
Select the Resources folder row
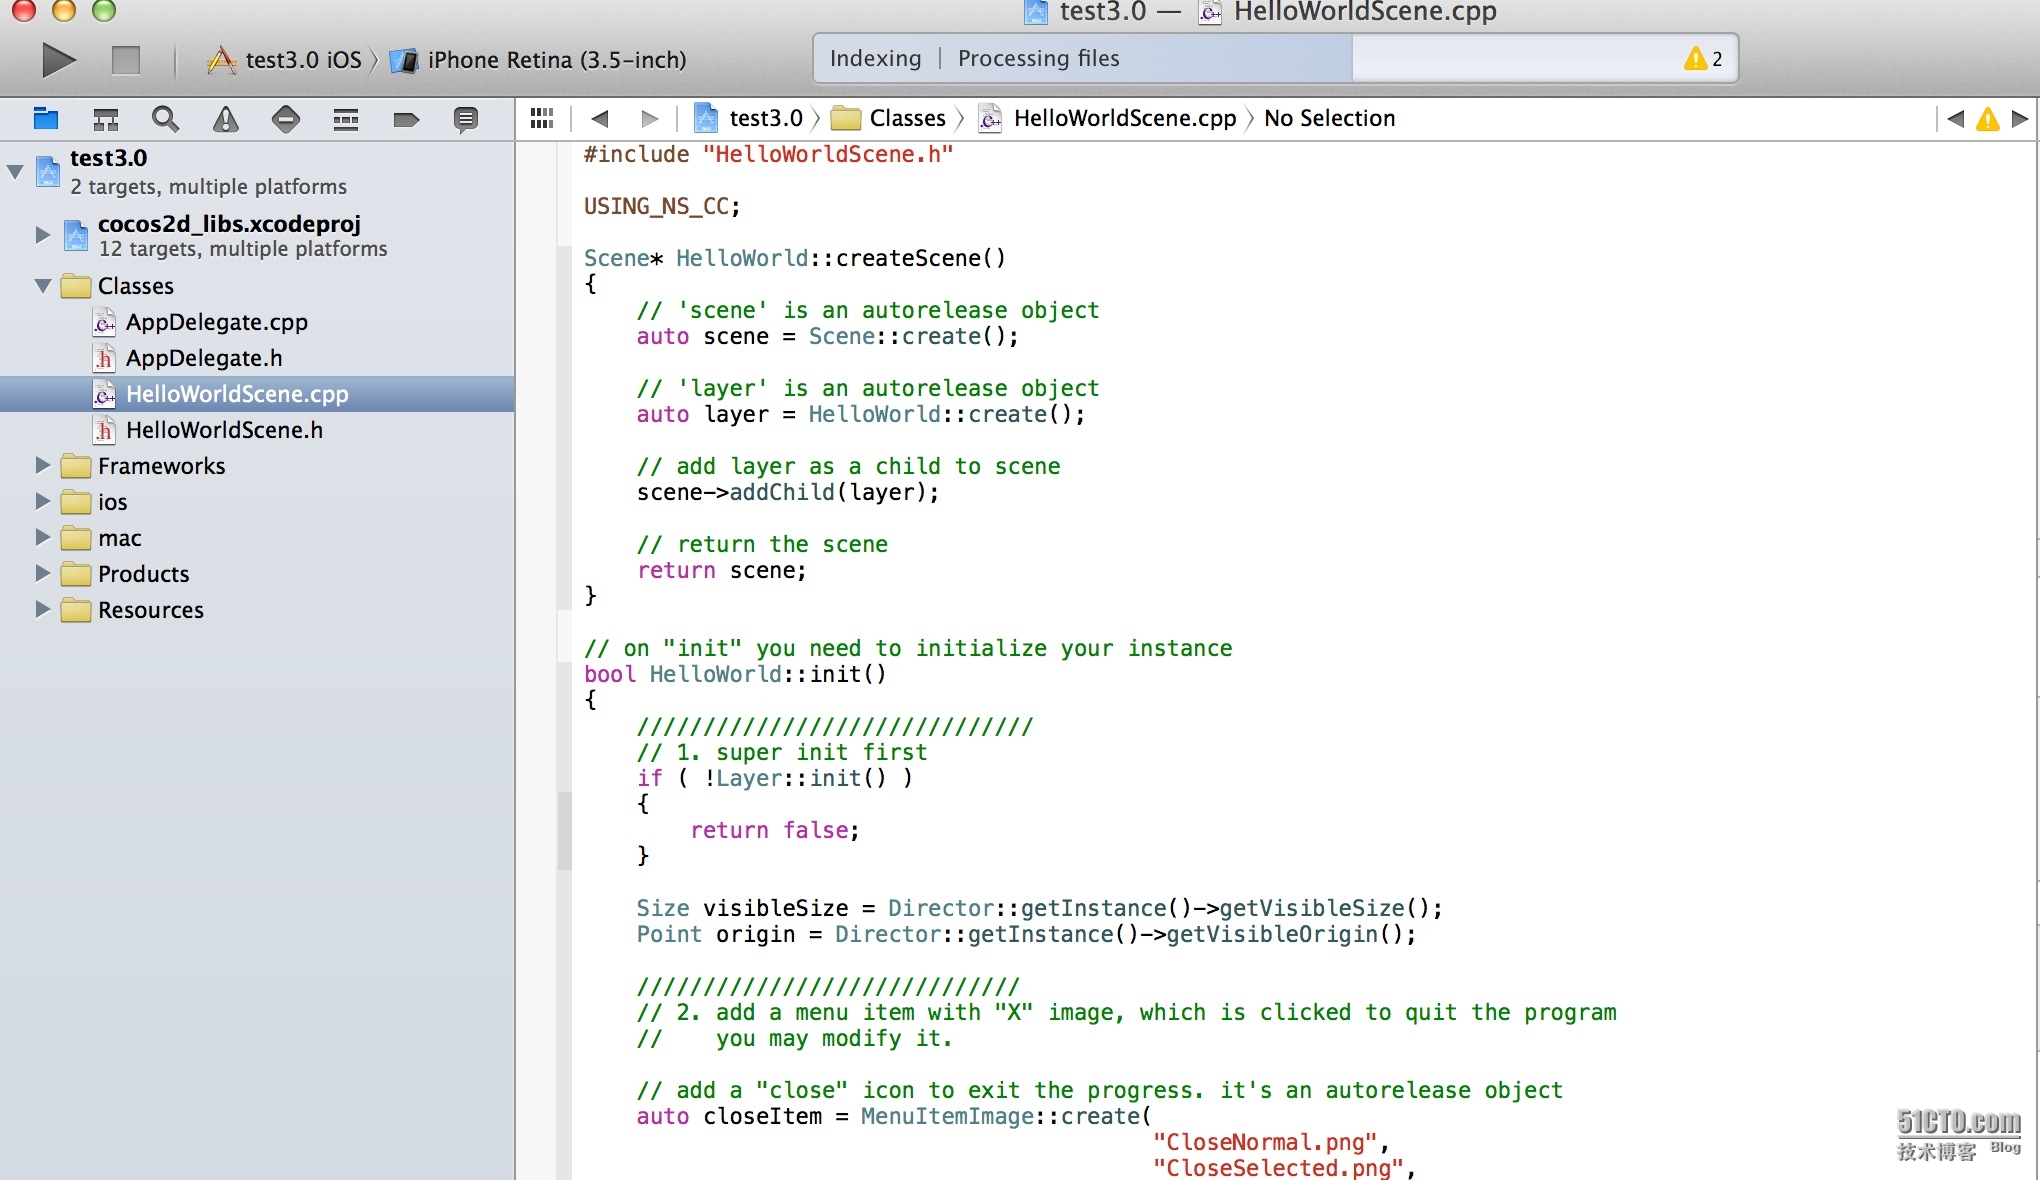pos(257,610)
